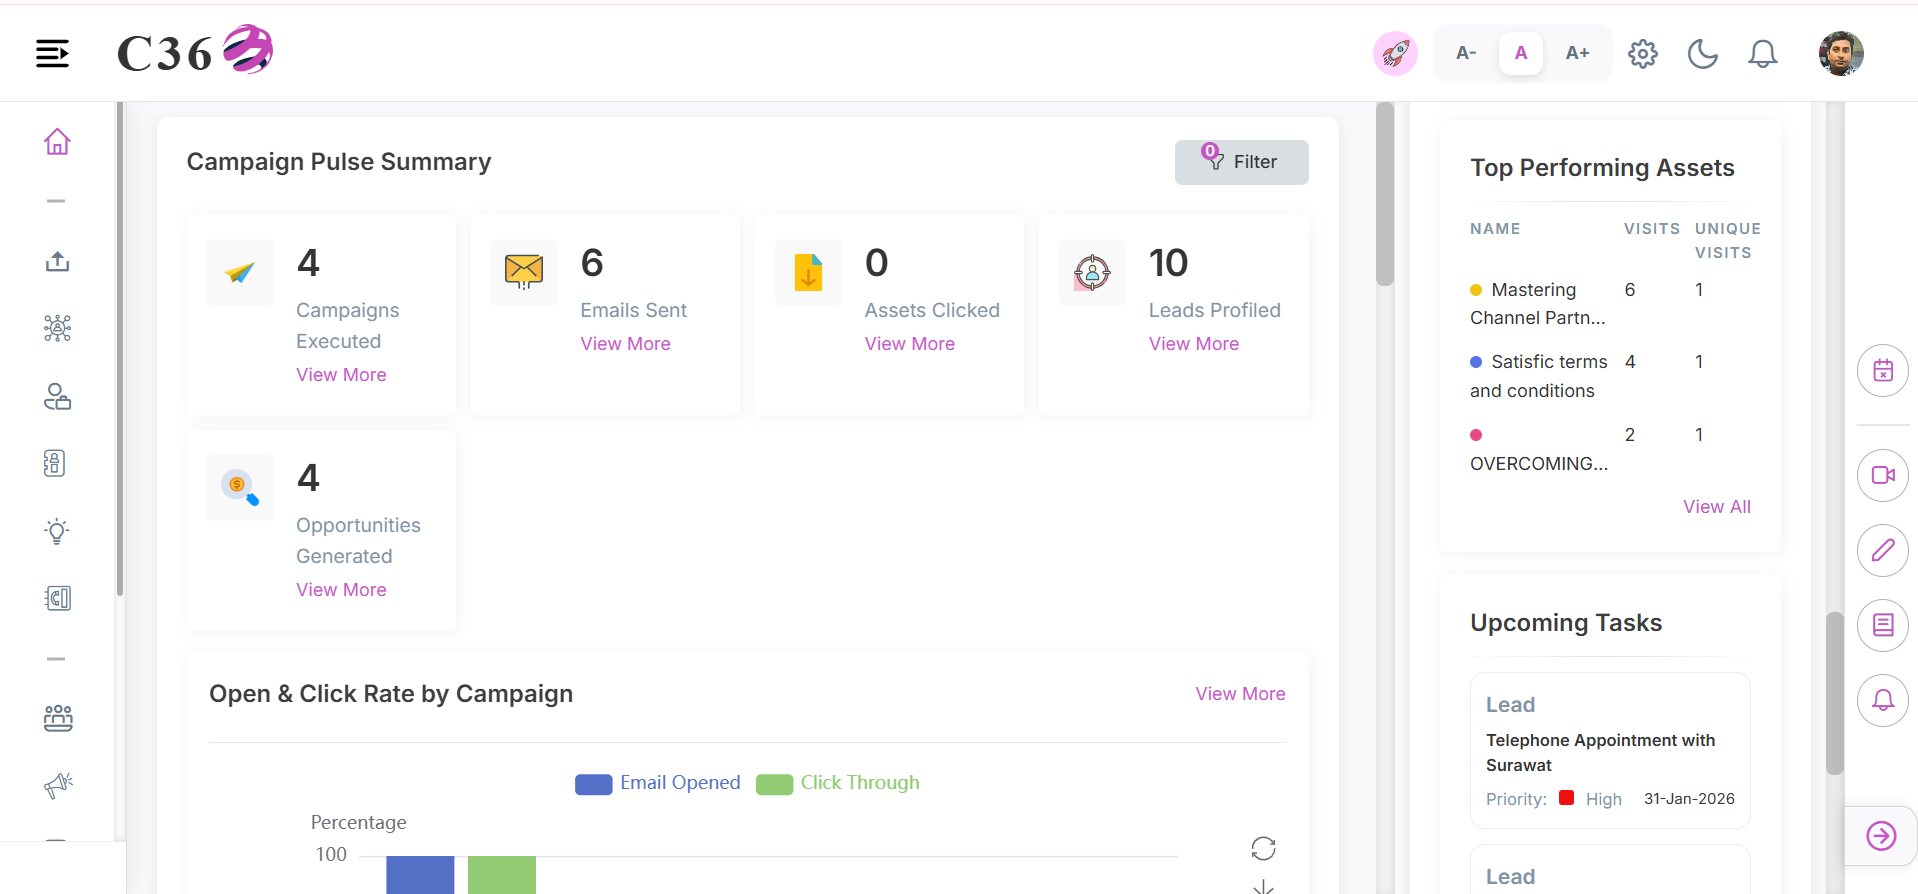The width and height of the screenshot is (1918, 894).
Task: Open the team group sidebar icon
Action: pos(57,718)
